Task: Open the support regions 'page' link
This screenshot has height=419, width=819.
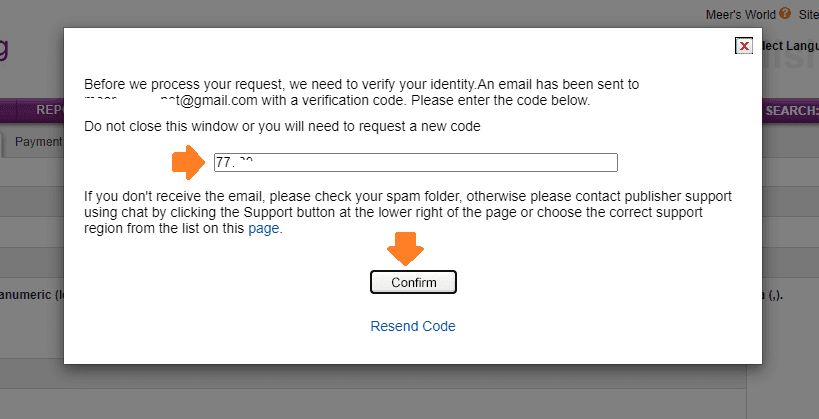Action: tap(263, 229)
